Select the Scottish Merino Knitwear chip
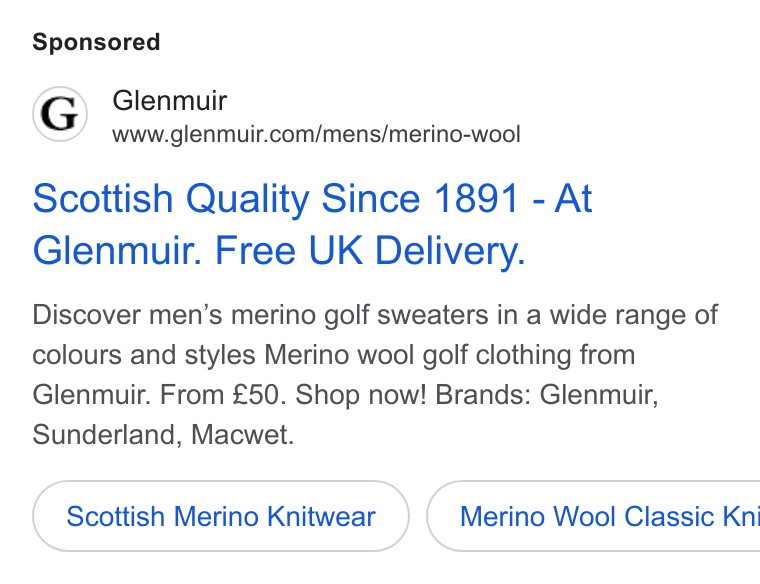Screen dimensions: 760x584 [221, 516]
